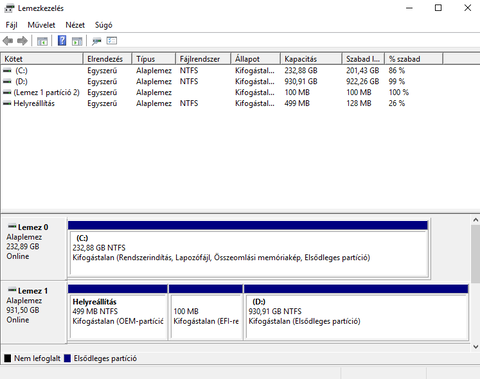Open the Súgó menu
This screenshot has width=480, height=379.
point(103,25)
